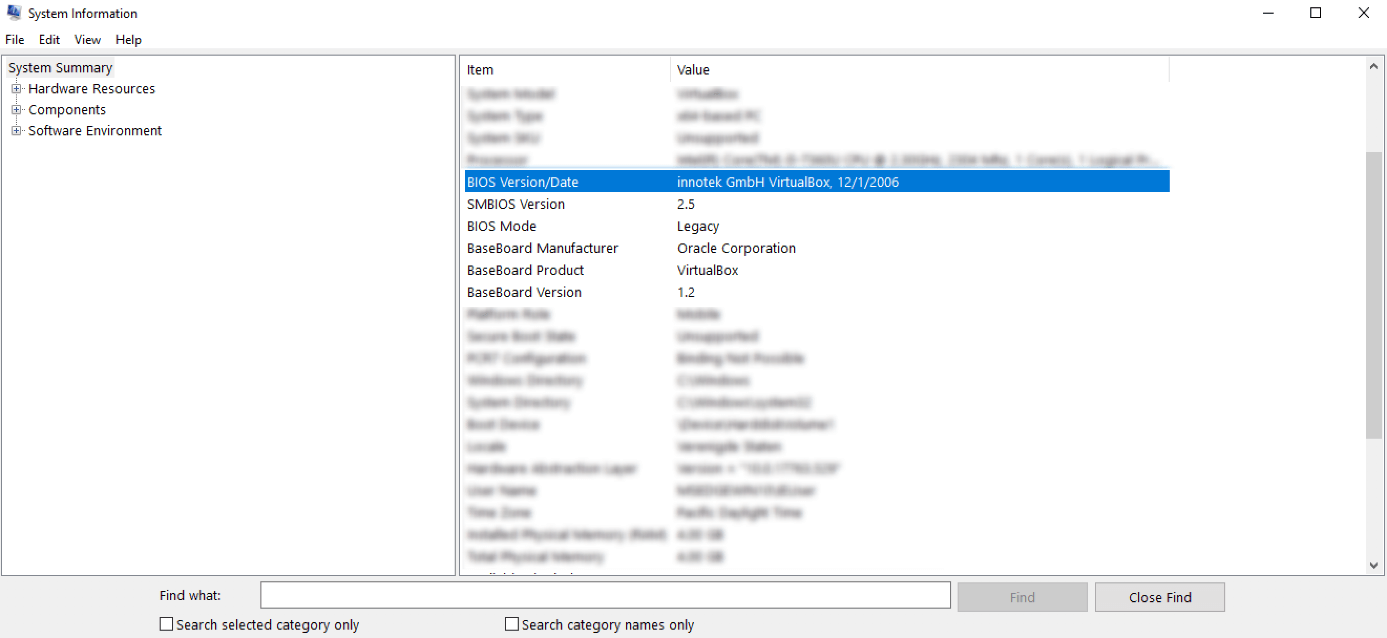Expand the Software Environment tree node
The width and height of the screenshot is (1387, 638).
[16, 131]
